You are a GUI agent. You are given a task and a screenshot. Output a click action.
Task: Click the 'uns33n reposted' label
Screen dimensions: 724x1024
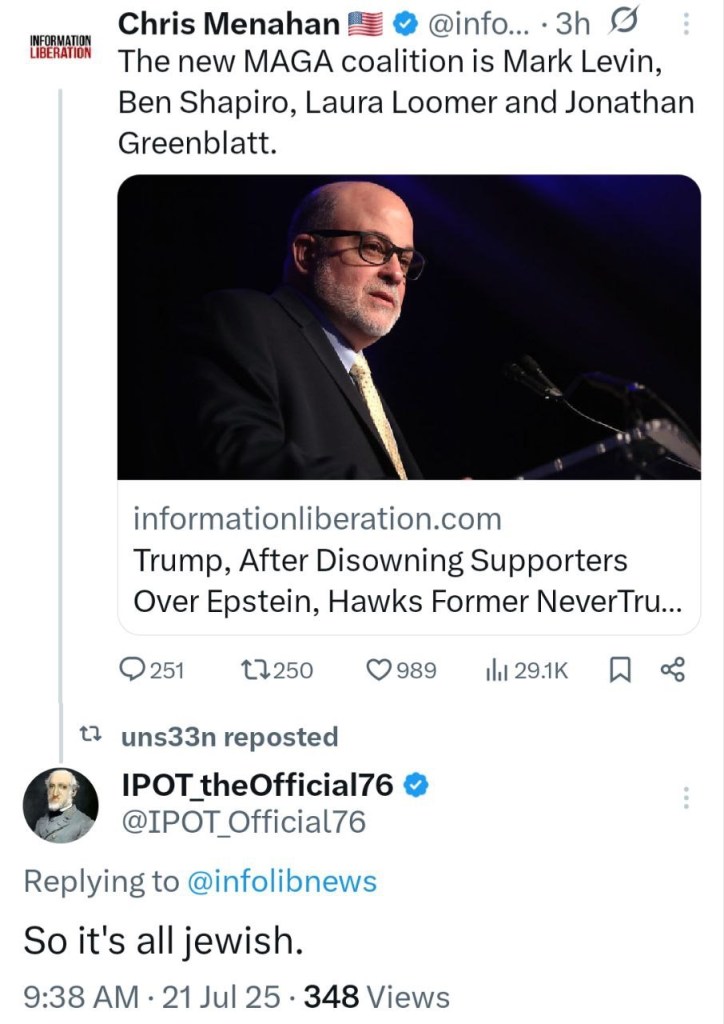[x=229, y=737]
